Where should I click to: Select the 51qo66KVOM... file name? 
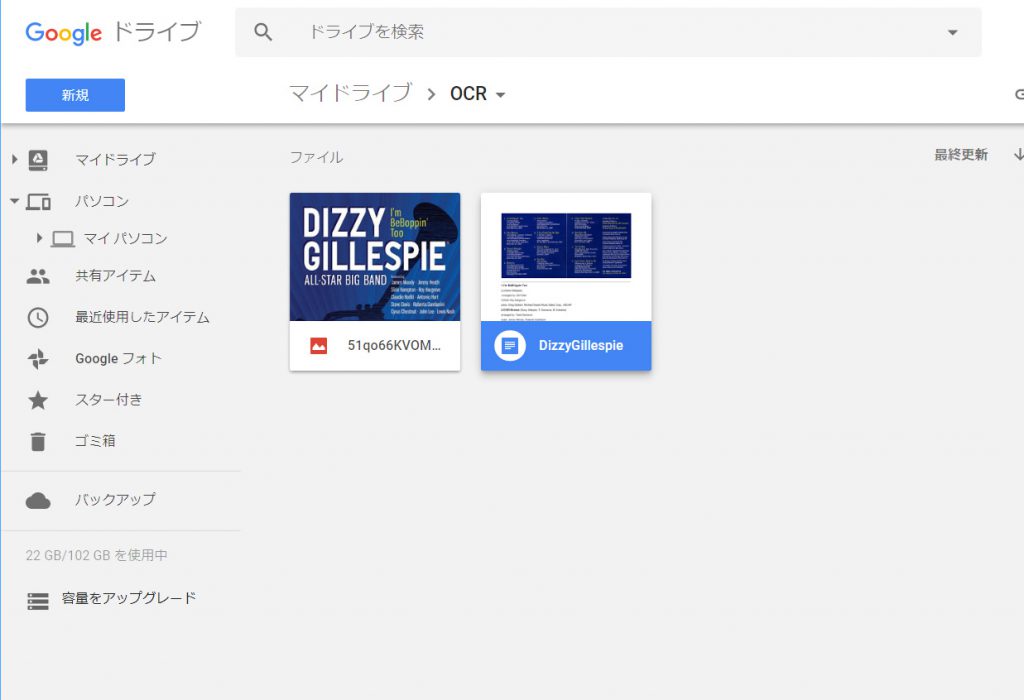394,345
